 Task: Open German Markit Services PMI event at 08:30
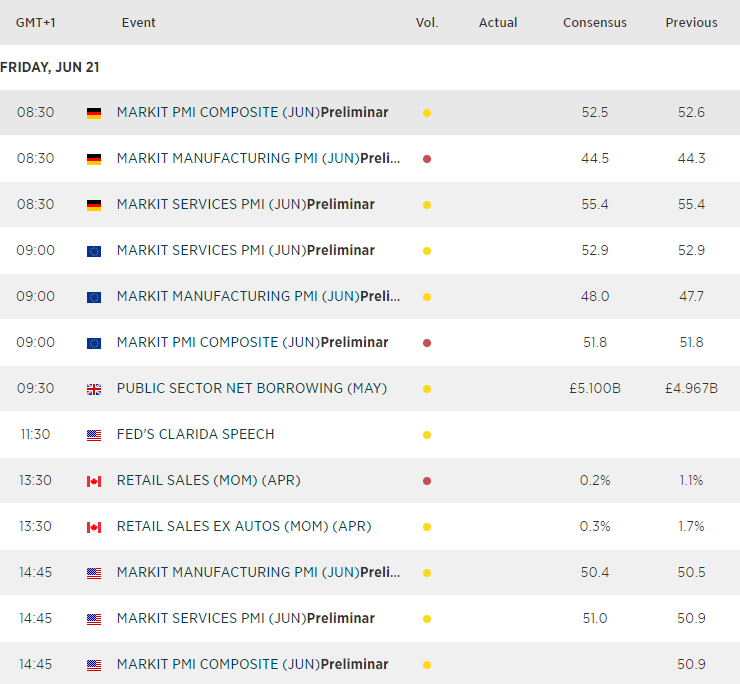(246, 204)
